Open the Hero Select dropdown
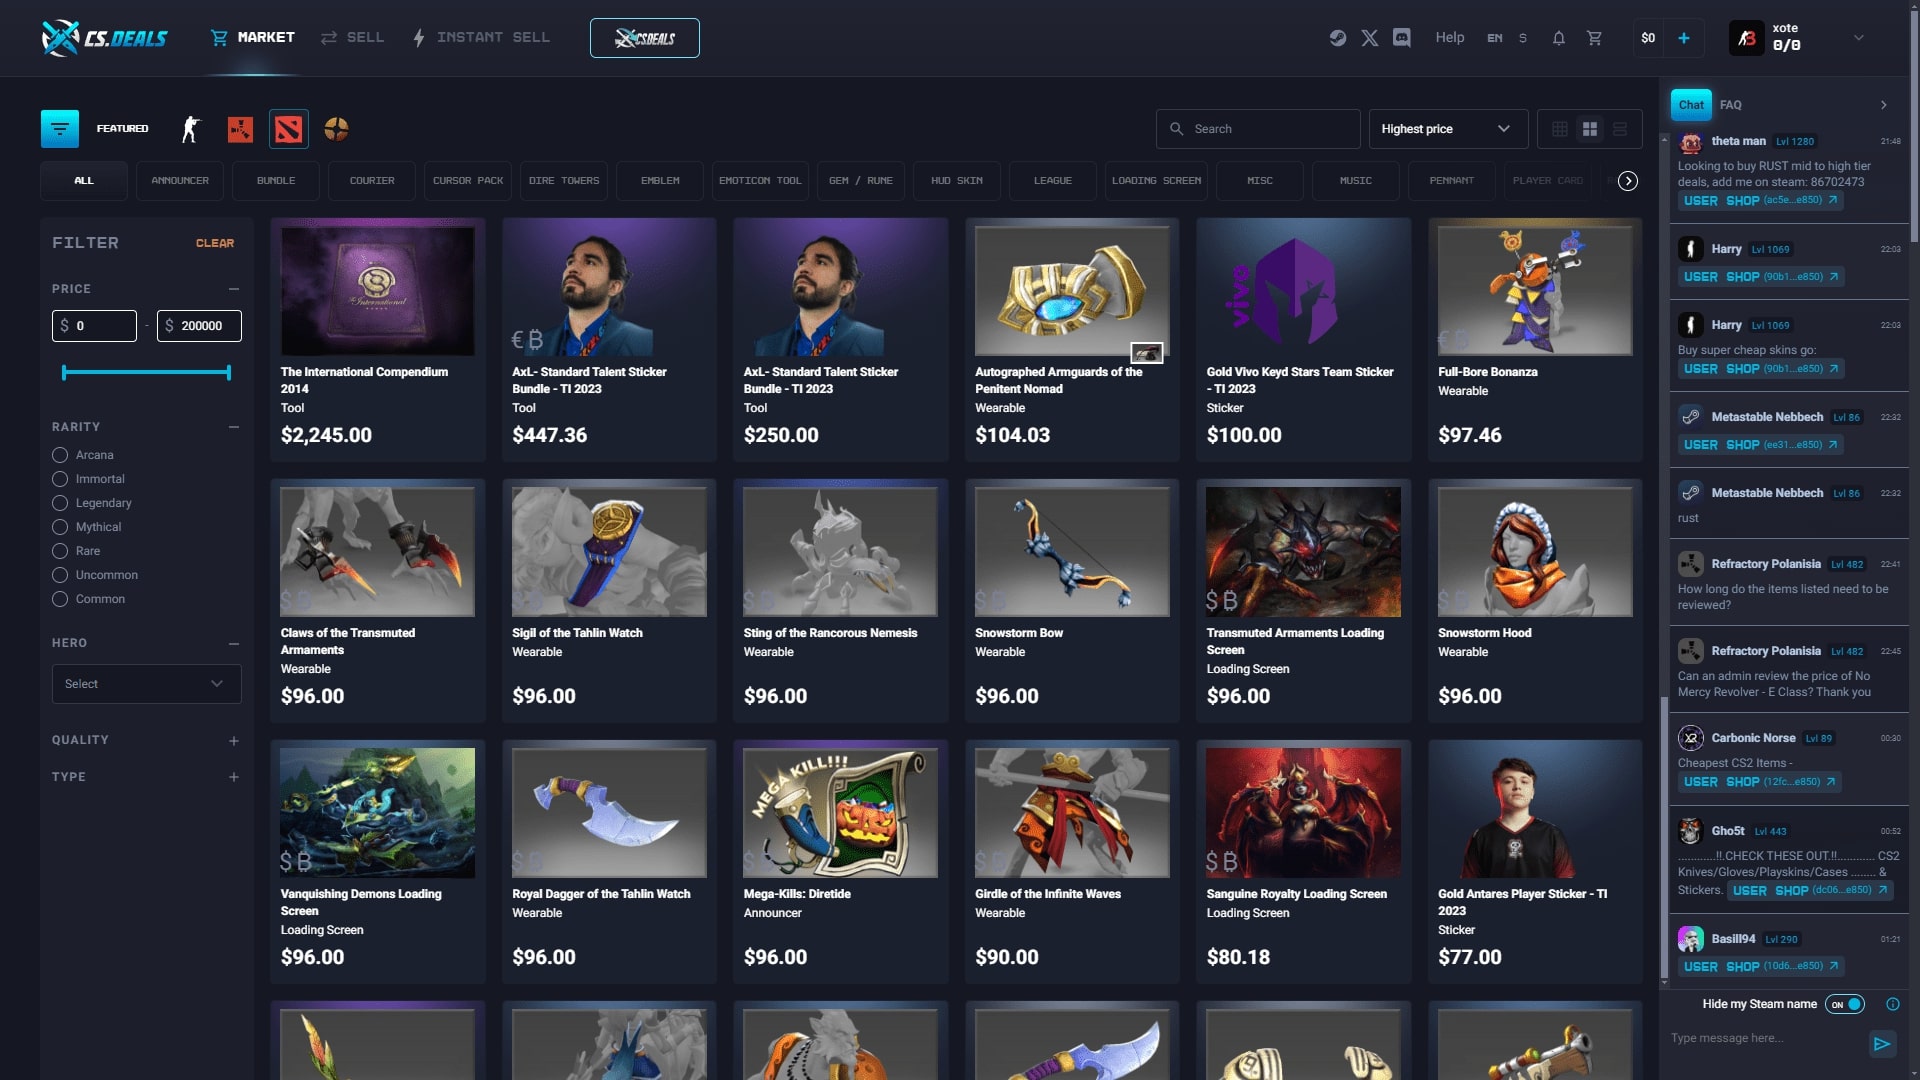This screenshot has width=1920, height=1080. coord(146,684)
